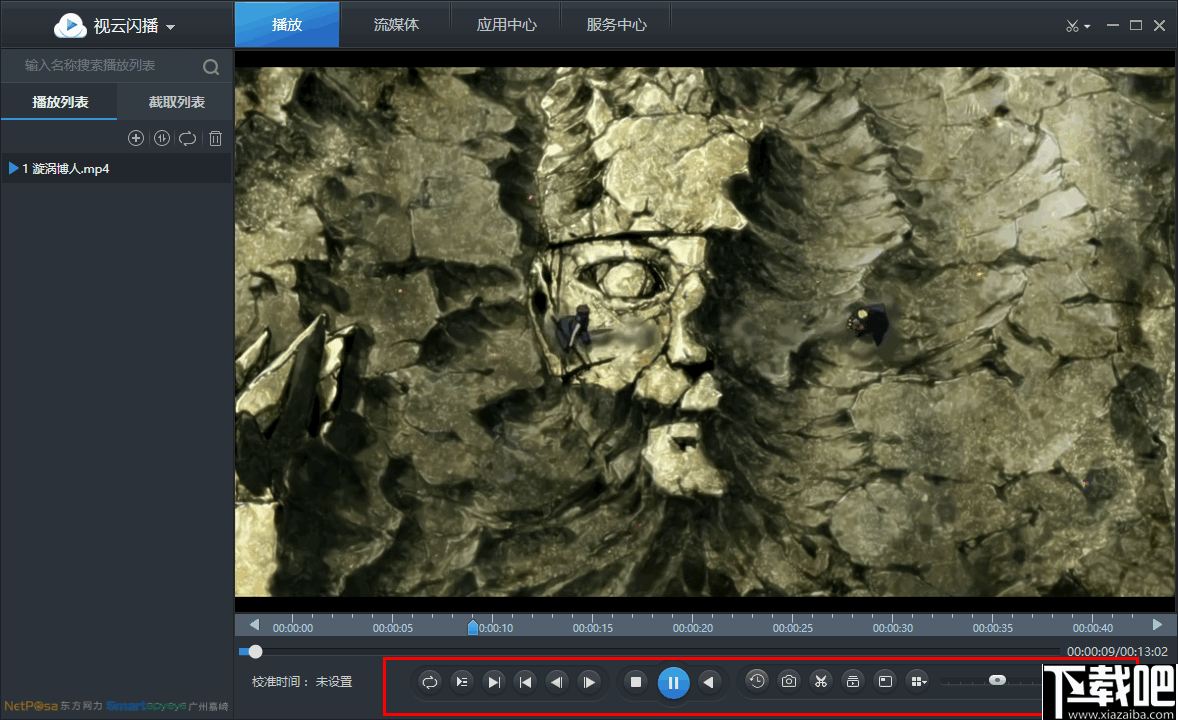
Task: Select playlist item 漩涡博人.mp4
Action: 116,168
